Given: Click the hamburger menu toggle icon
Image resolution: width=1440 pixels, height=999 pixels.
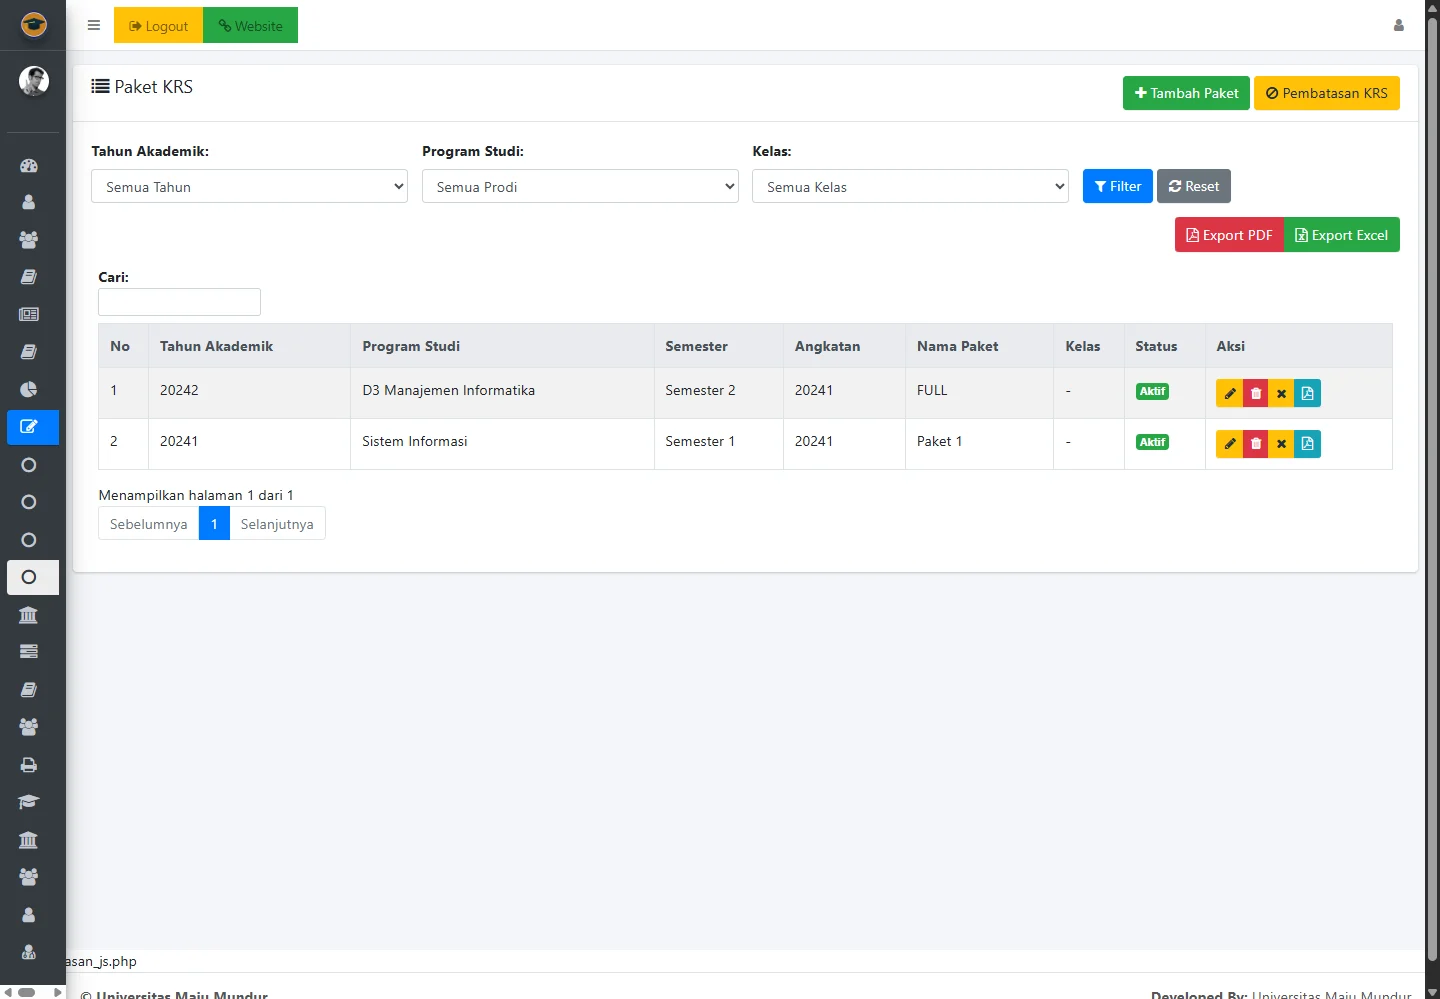Looking at the screenshot, I should (94, 26).
